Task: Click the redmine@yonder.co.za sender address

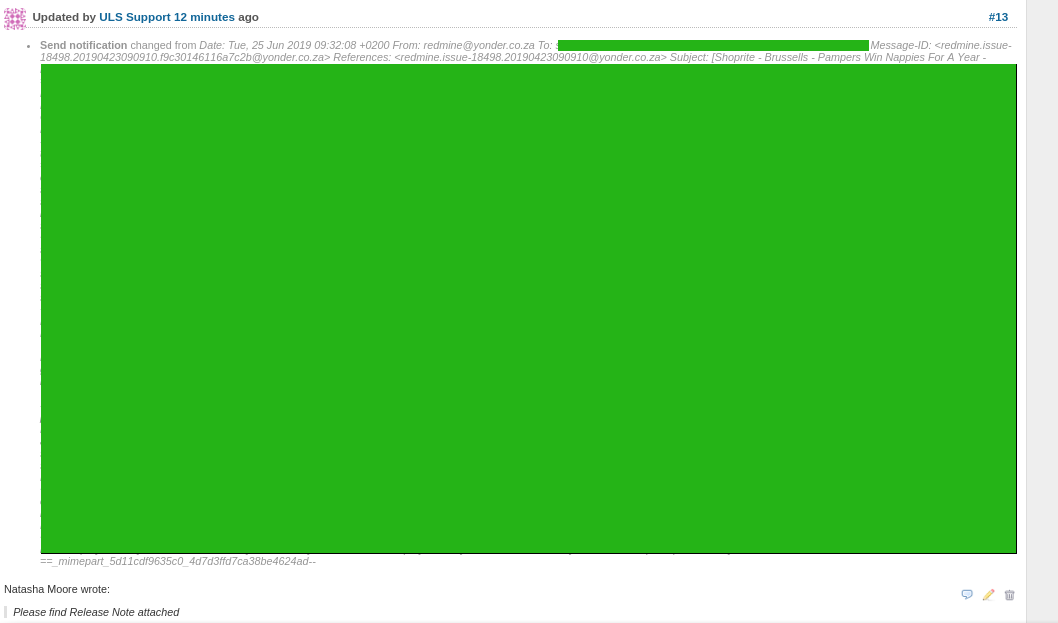Action: coord(479,45)
